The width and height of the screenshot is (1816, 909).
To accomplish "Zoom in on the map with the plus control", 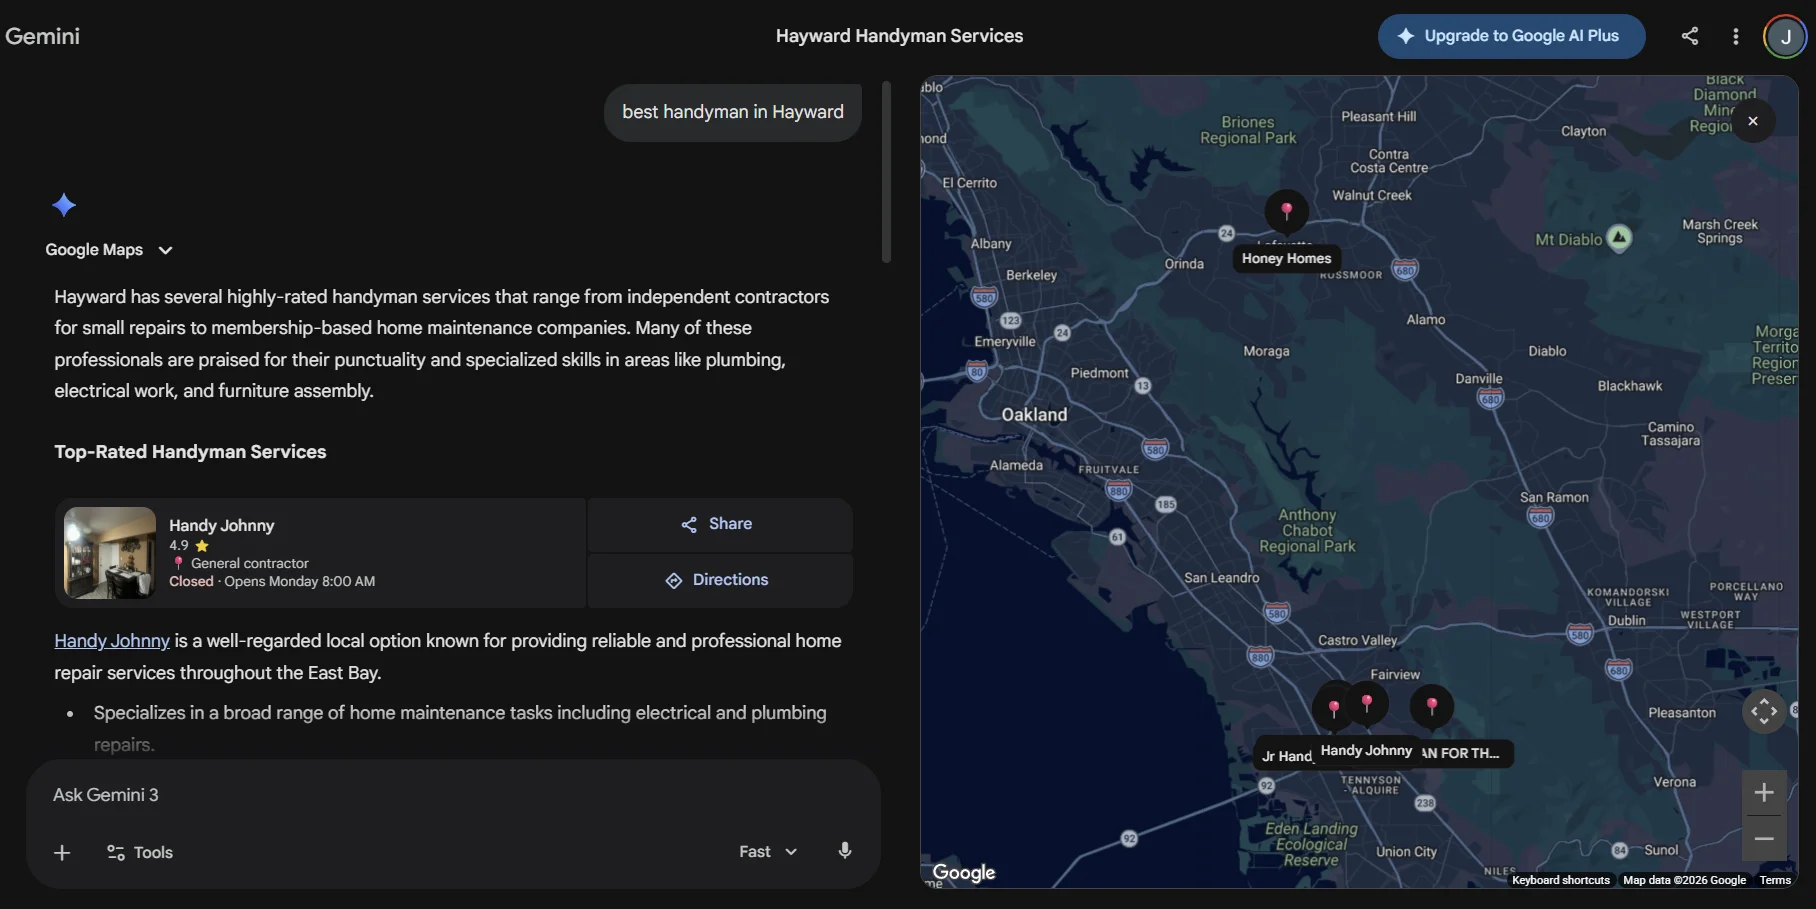I will click(1764, 791).
